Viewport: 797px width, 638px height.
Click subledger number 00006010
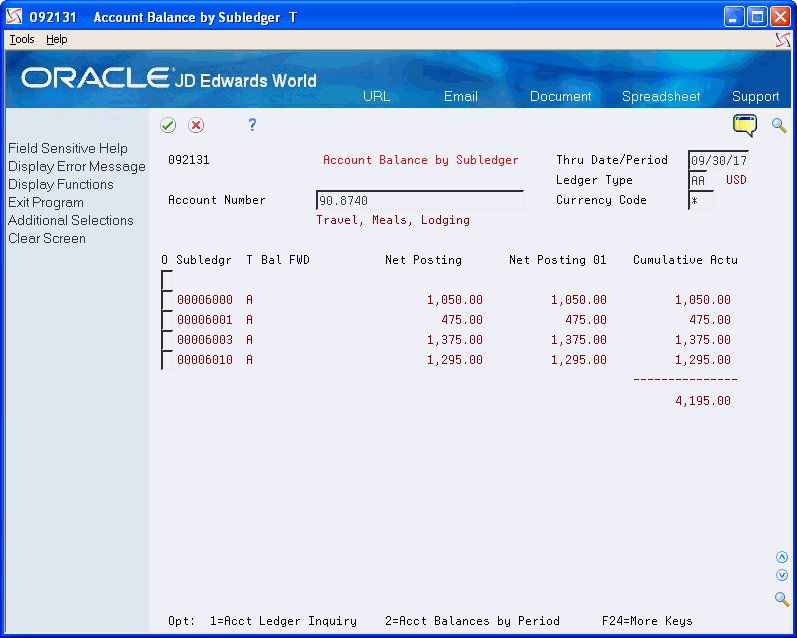(205, 360)
